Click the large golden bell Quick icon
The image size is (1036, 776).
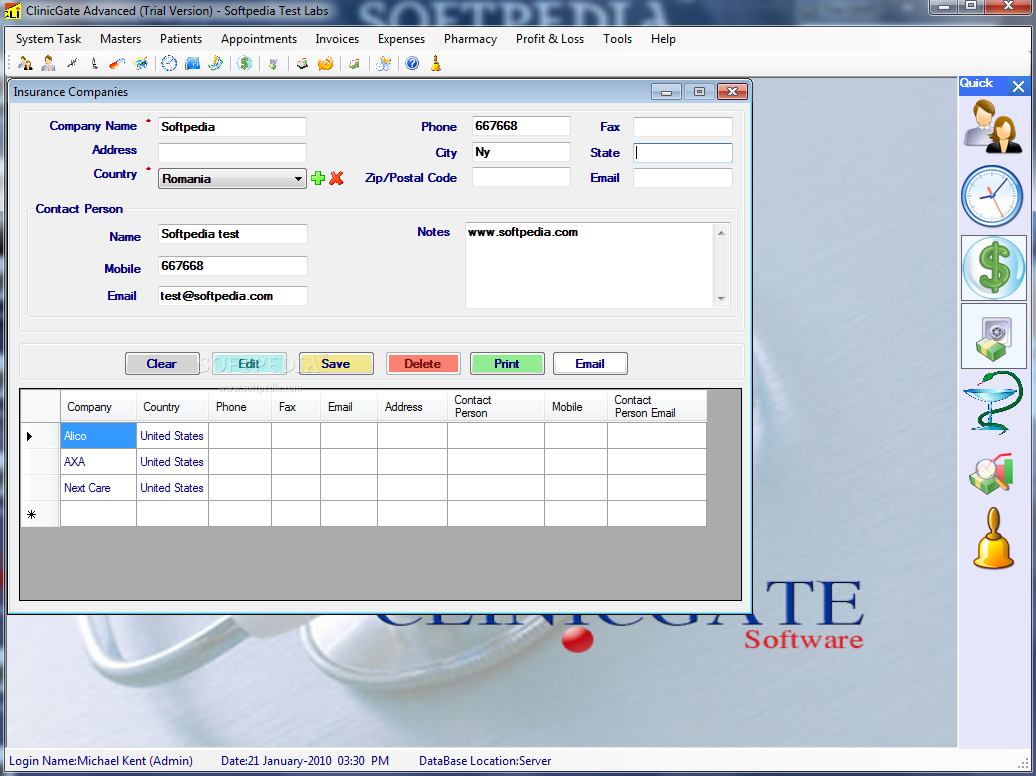click(x=993, y=539)
